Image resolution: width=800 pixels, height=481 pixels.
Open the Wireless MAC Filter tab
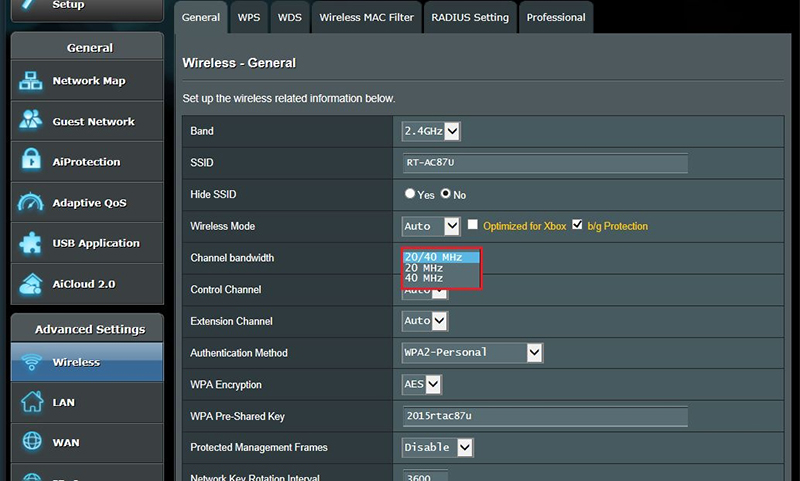(x=366, y=17)
